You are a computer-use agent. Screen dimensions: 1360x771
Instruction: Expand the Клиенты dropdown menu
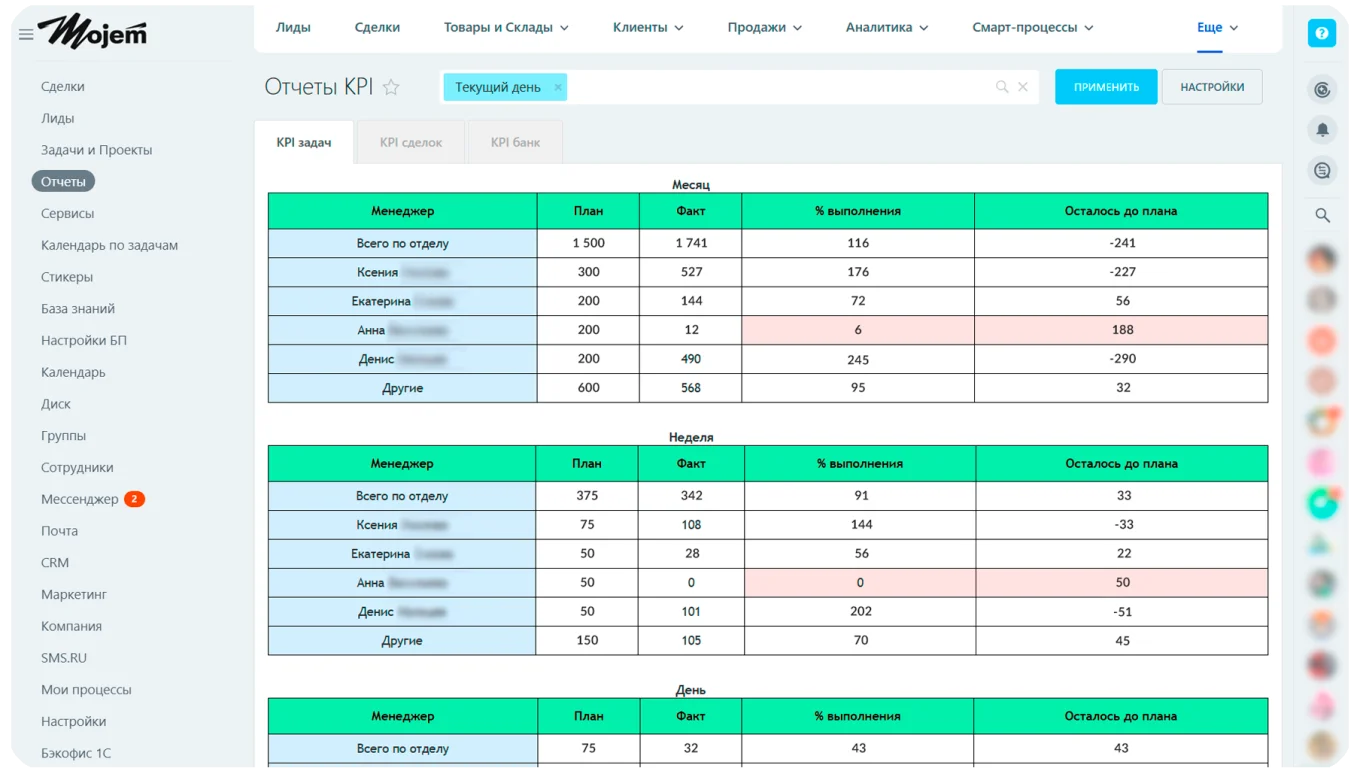pyautogui.click(x=647, y=27)
